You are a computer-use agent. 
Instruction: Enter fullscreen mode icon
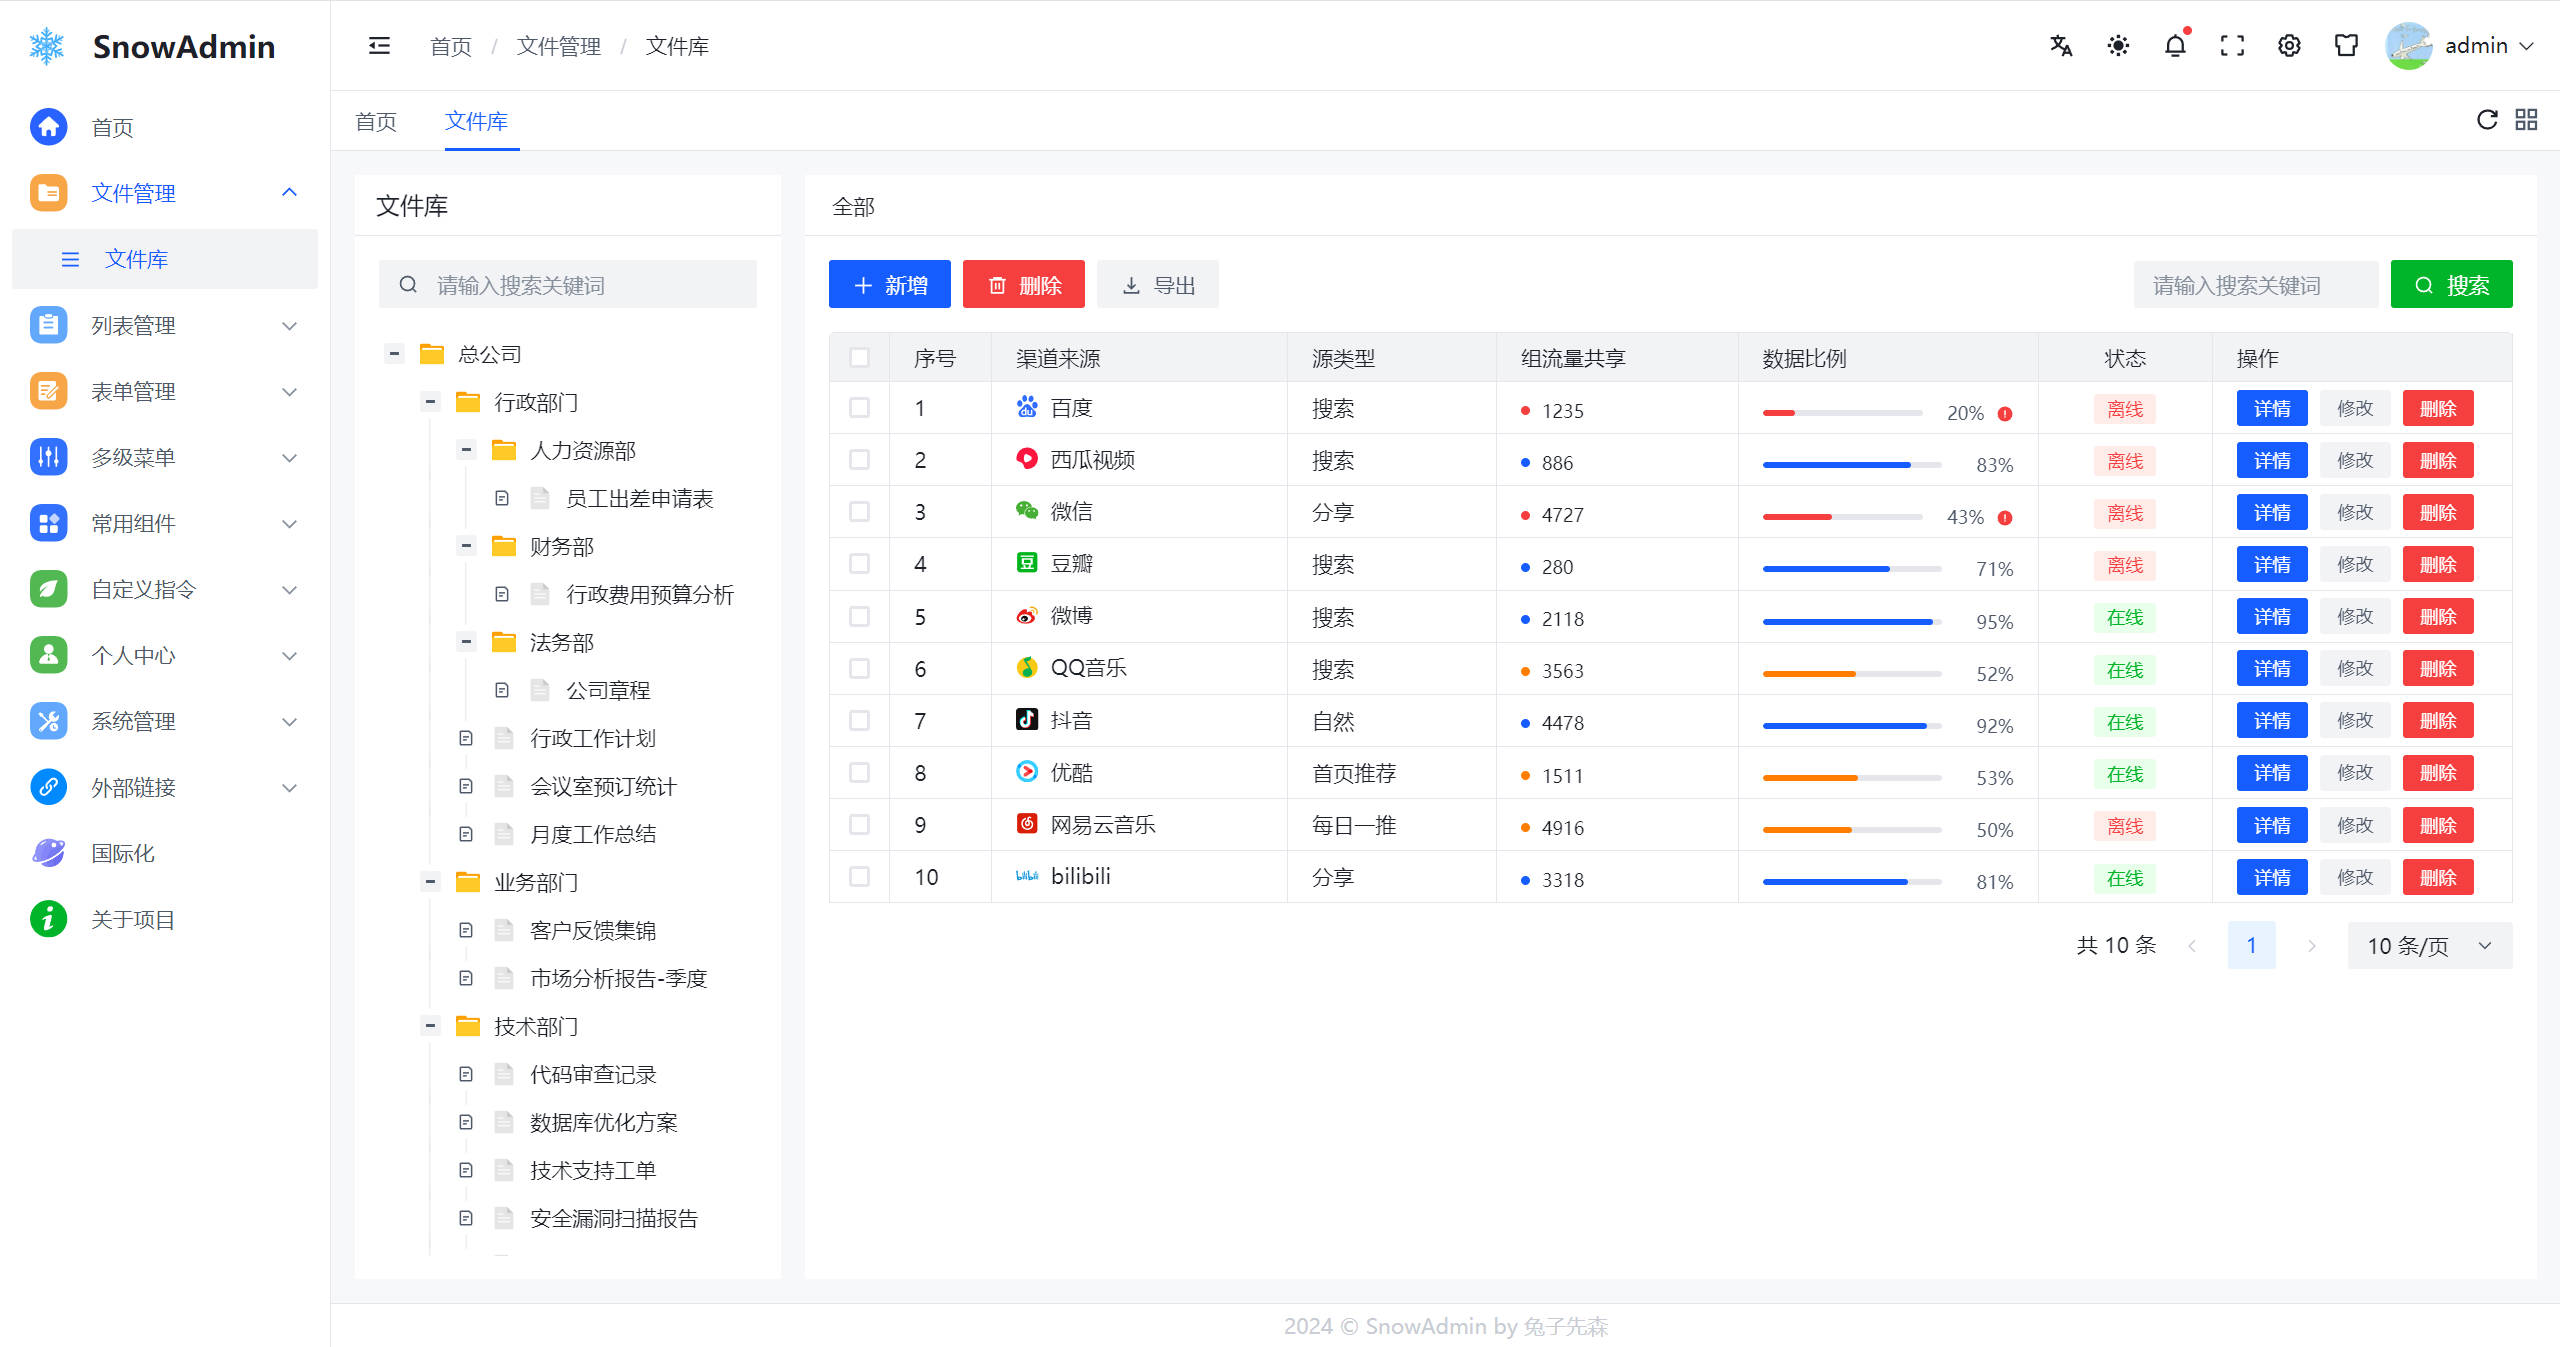tap(2232, 46)
